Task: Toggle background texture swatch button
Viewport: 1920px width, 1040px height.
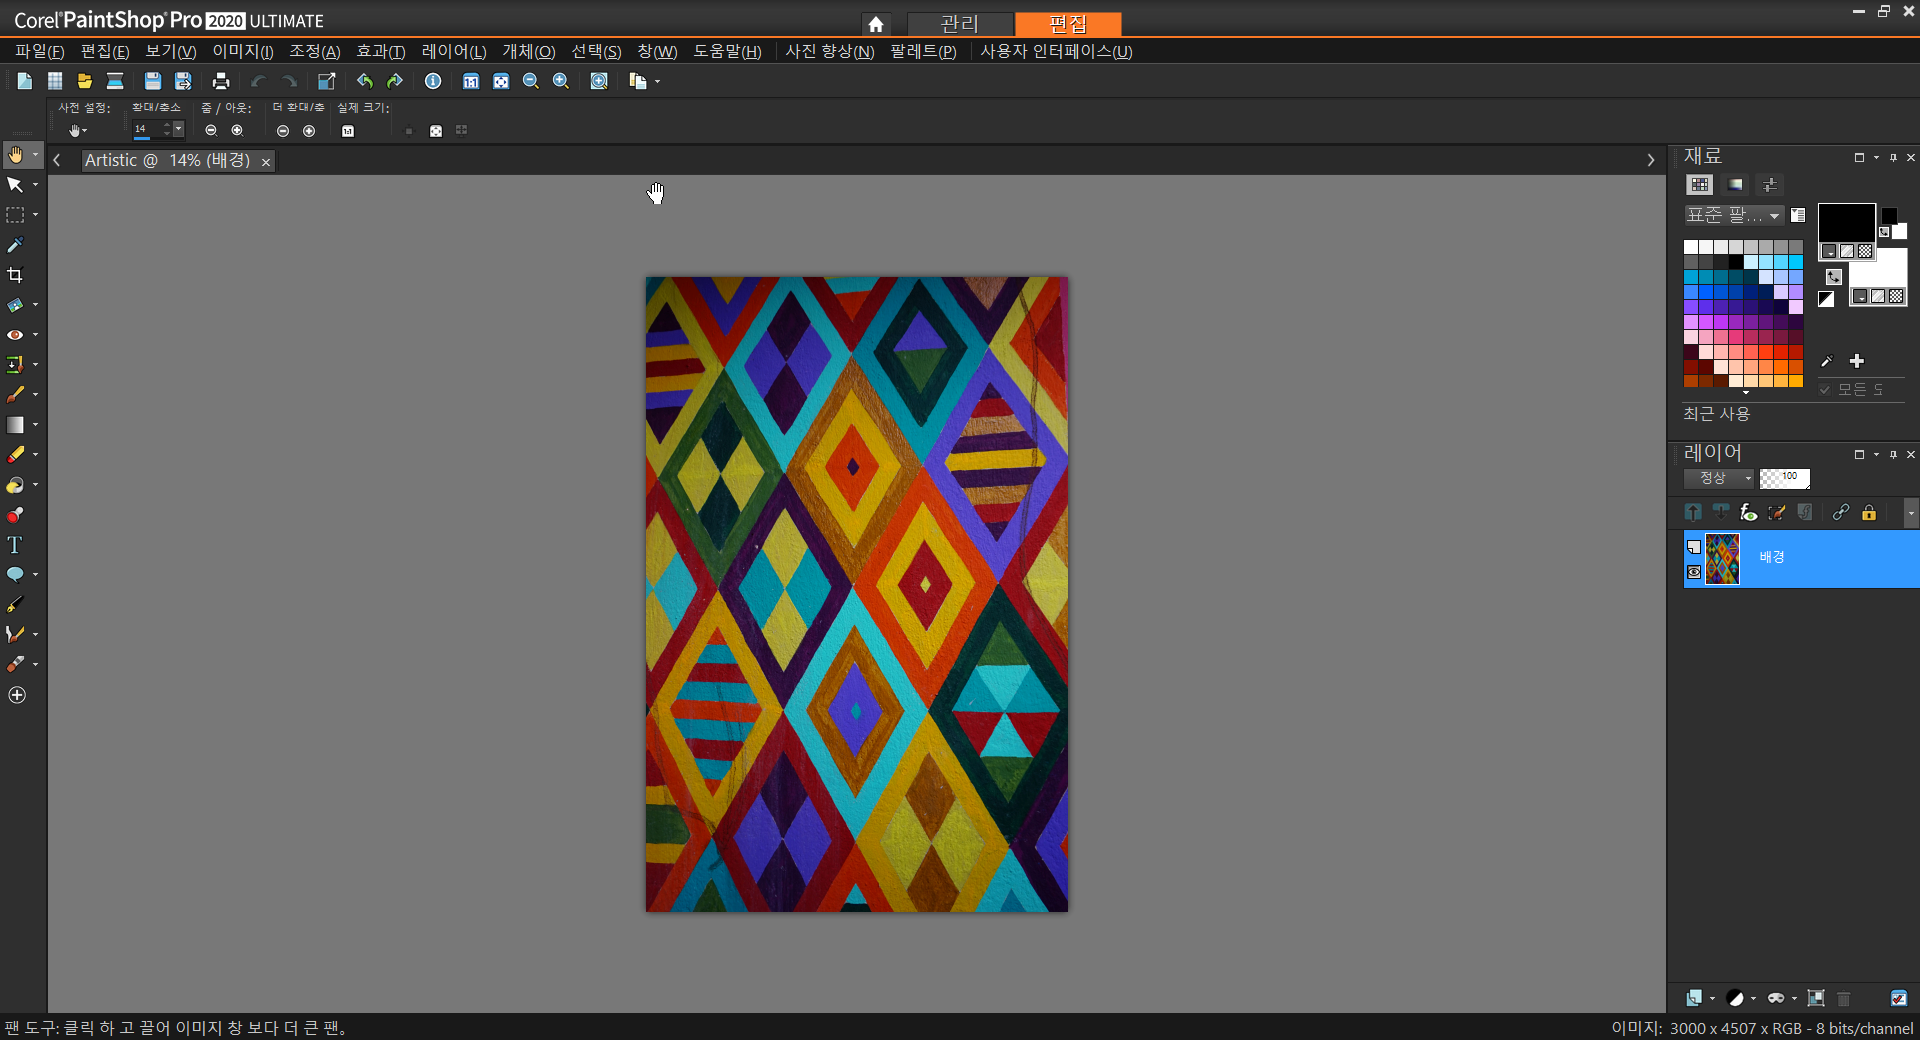Action: 1878,296
